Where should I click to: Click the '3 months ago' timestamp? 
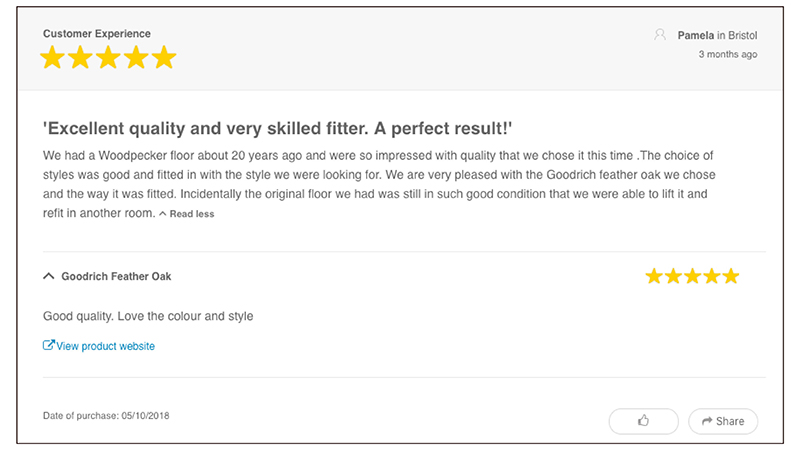(x=727, y=54)
